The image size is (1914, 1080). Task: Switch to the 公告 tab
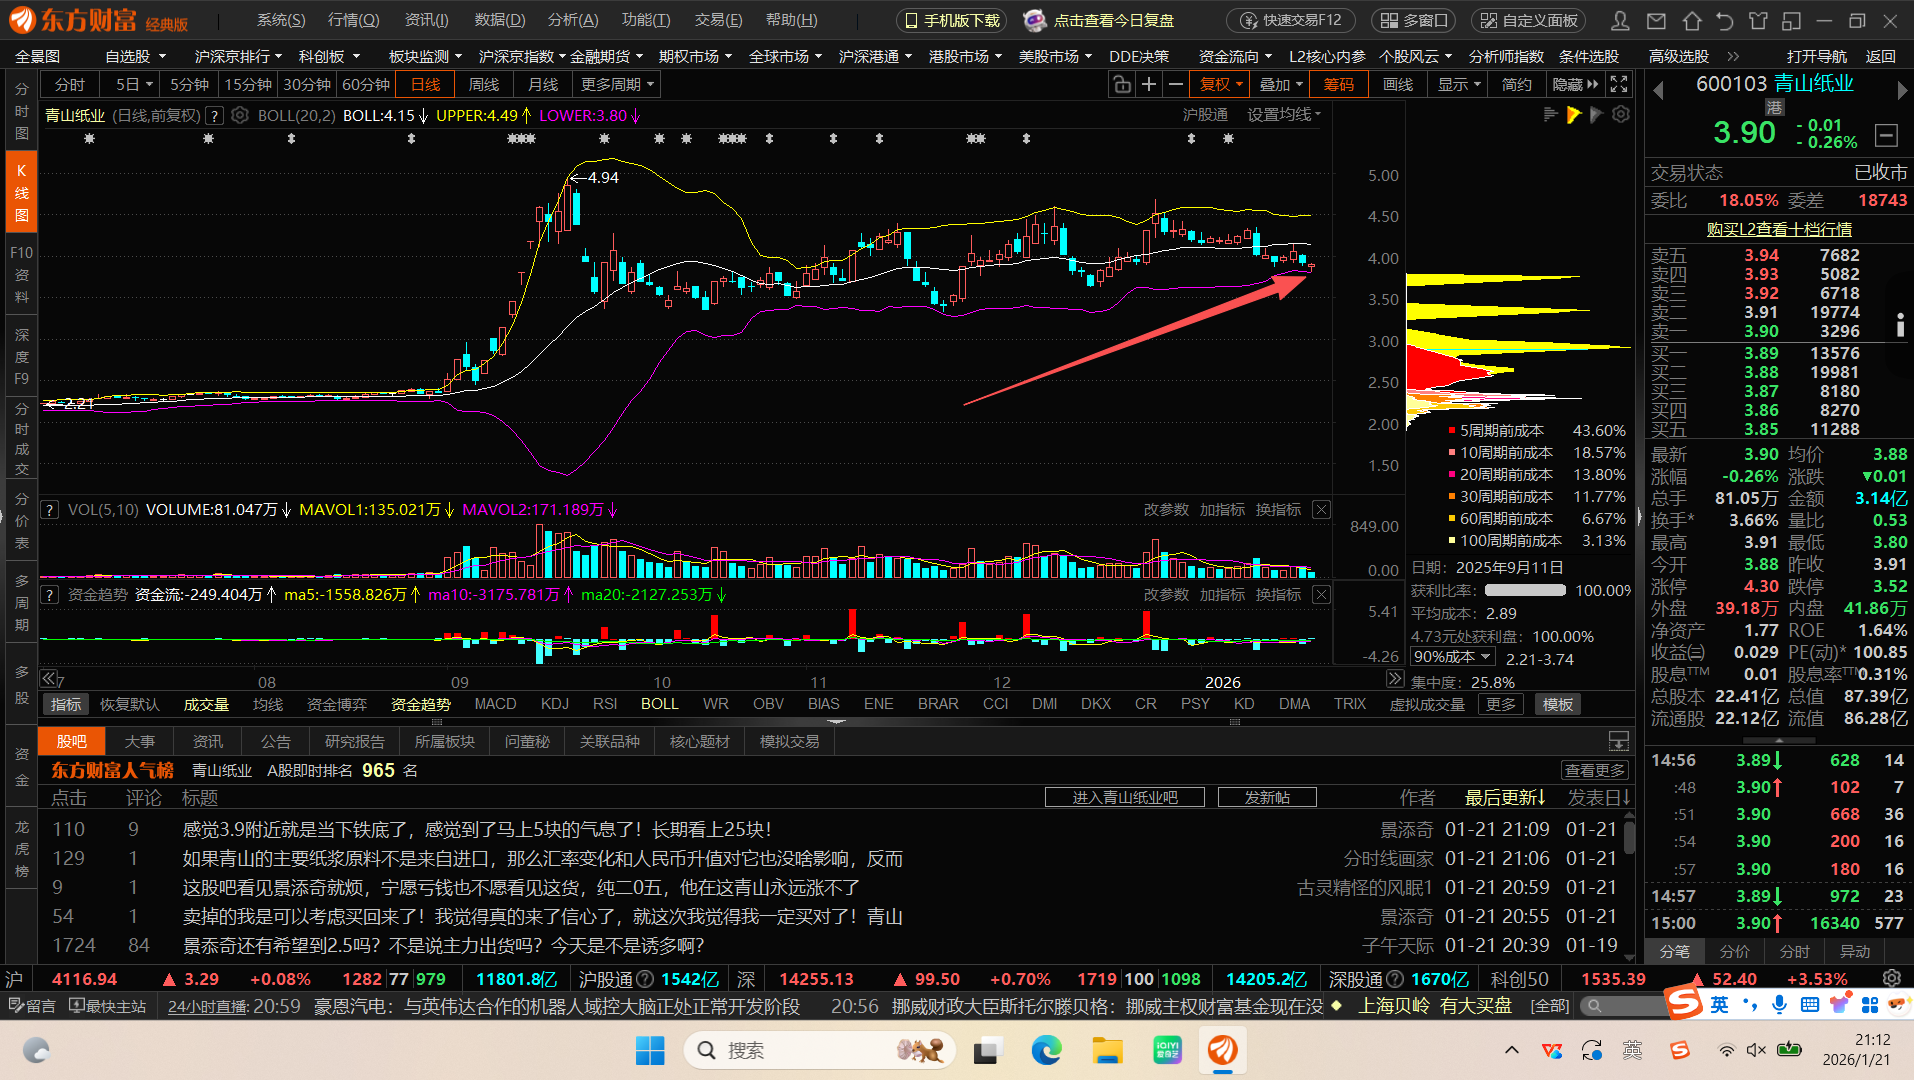[x=276, y=741]
